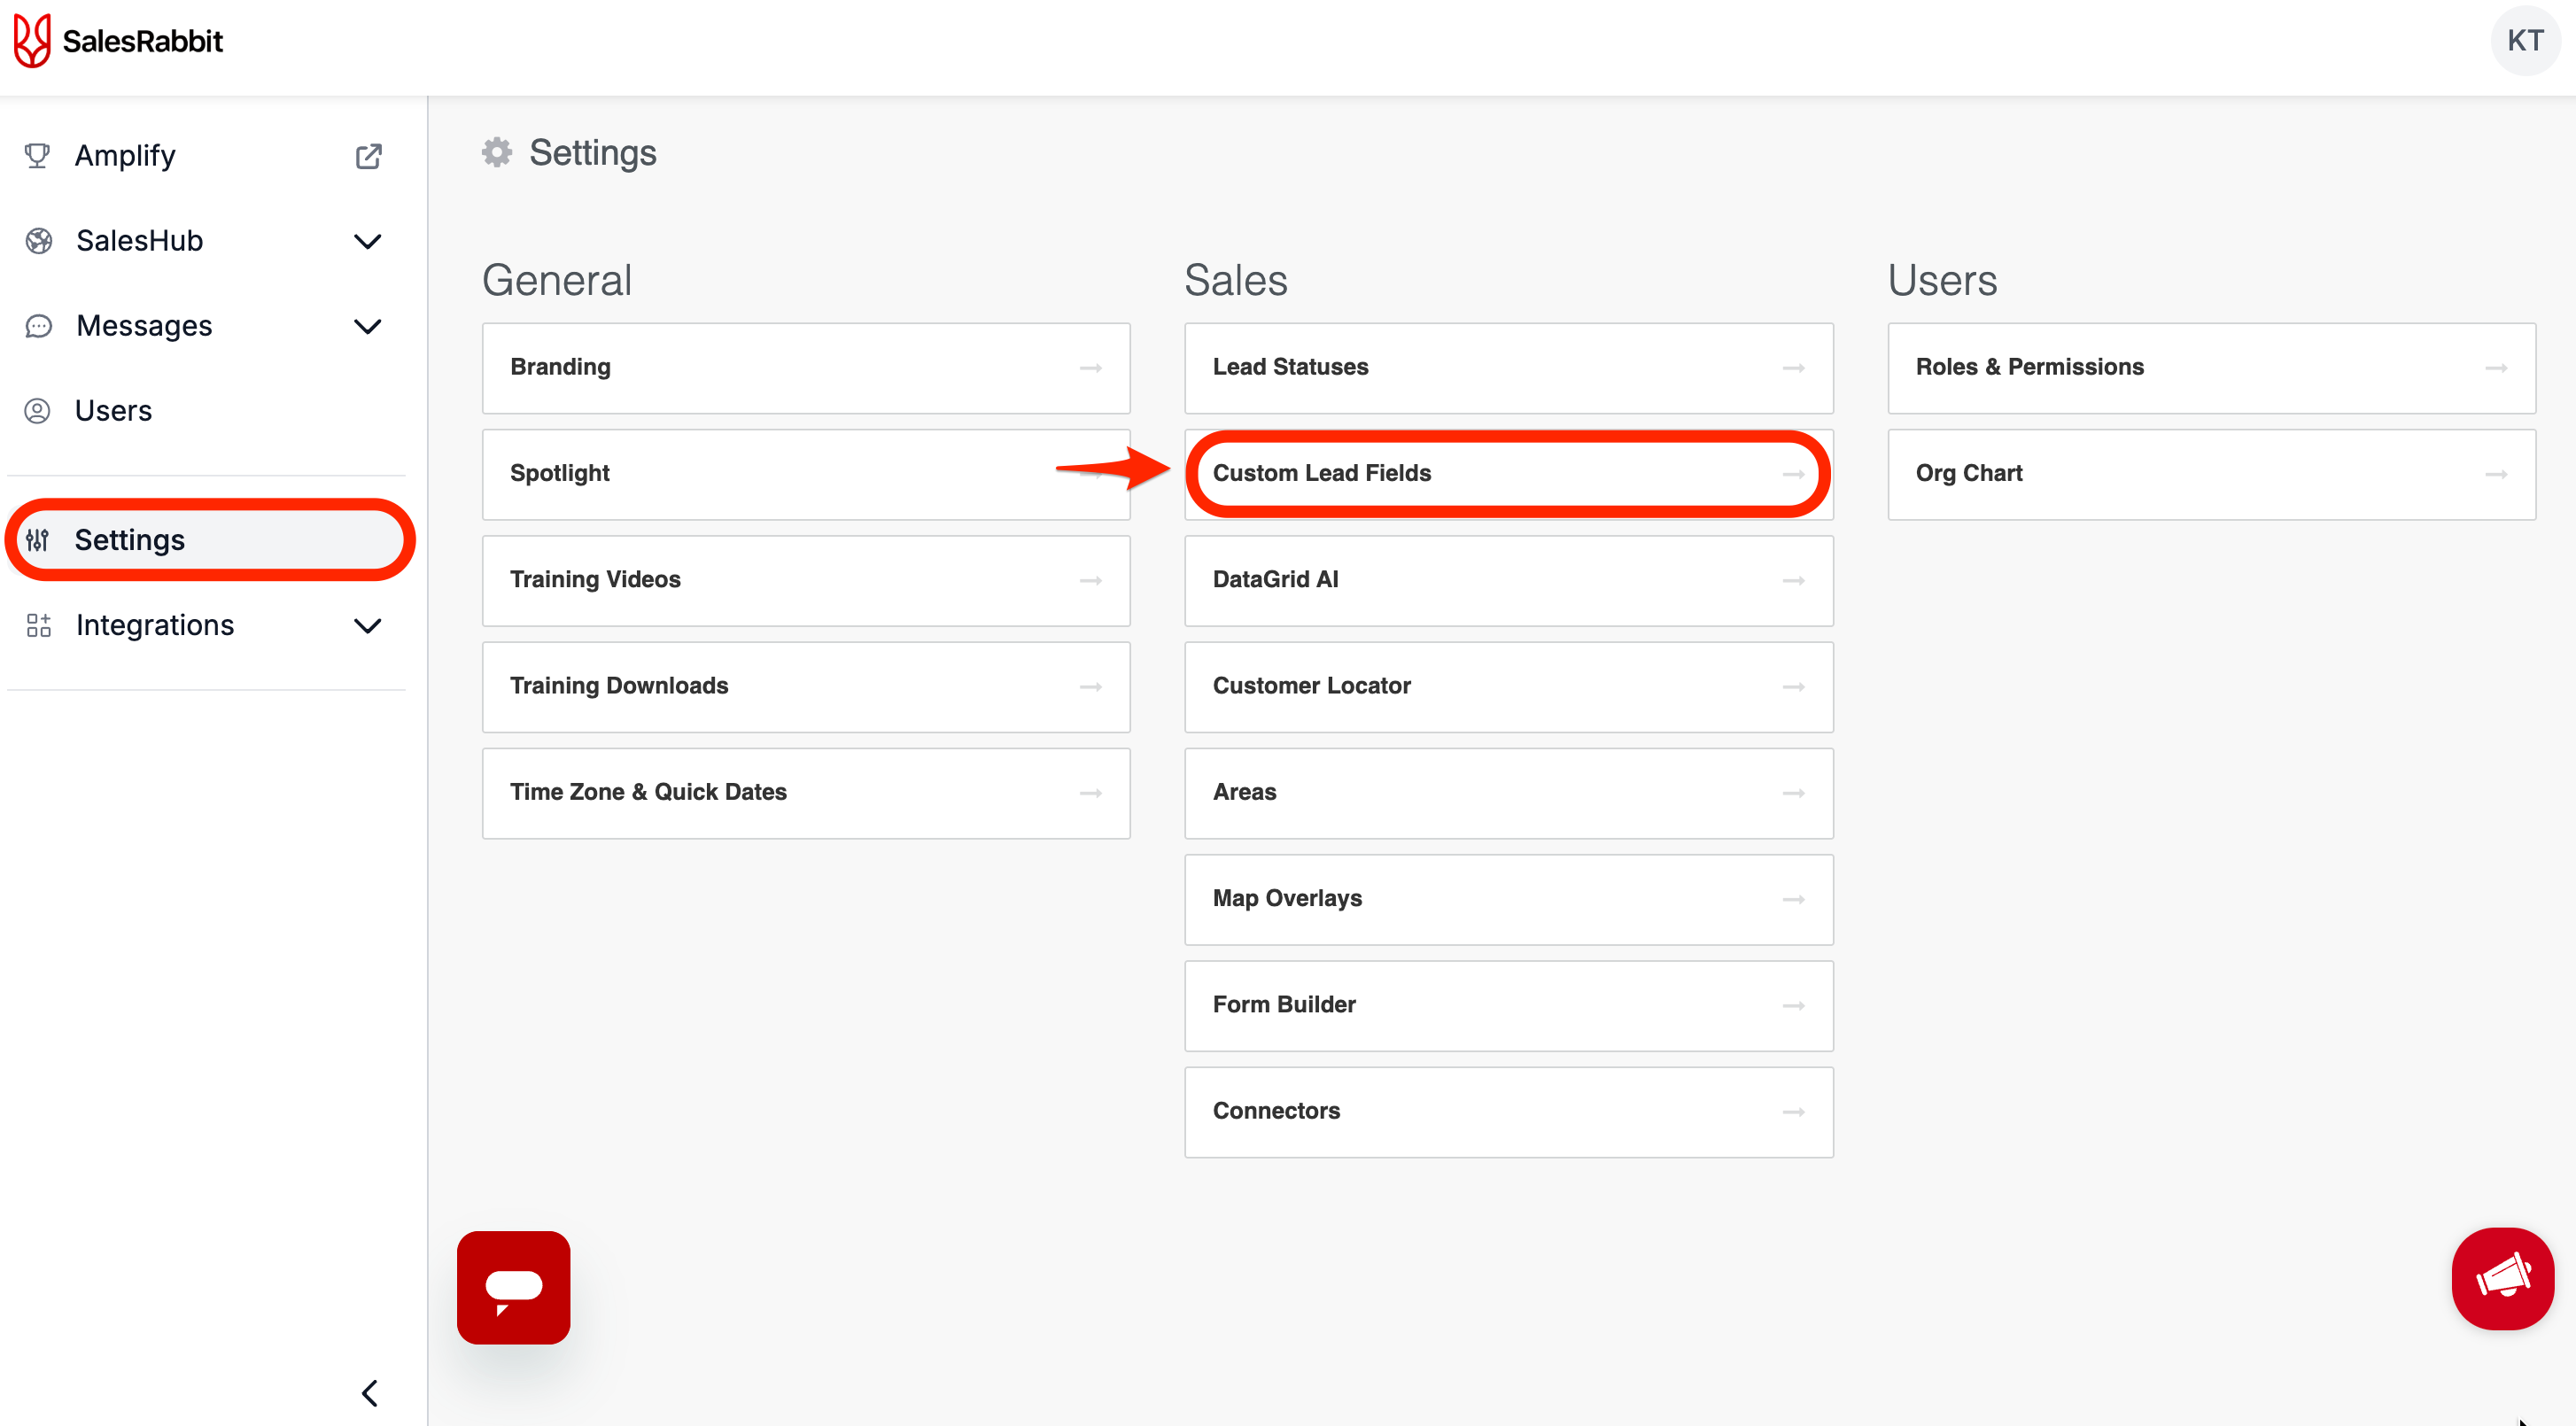Screen dimensions: 2576x1426
Task: Open Amplify in the sidebar
Action: point(205,156)
